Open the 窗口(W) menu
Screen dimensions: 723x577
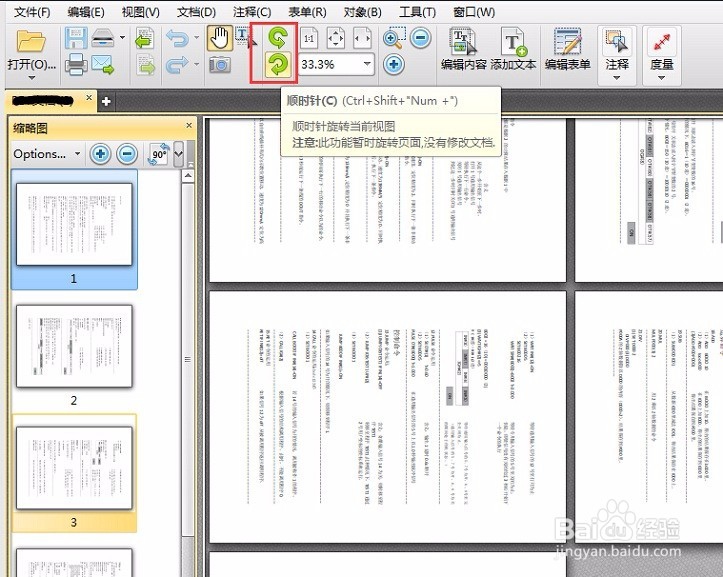point(474,12)
